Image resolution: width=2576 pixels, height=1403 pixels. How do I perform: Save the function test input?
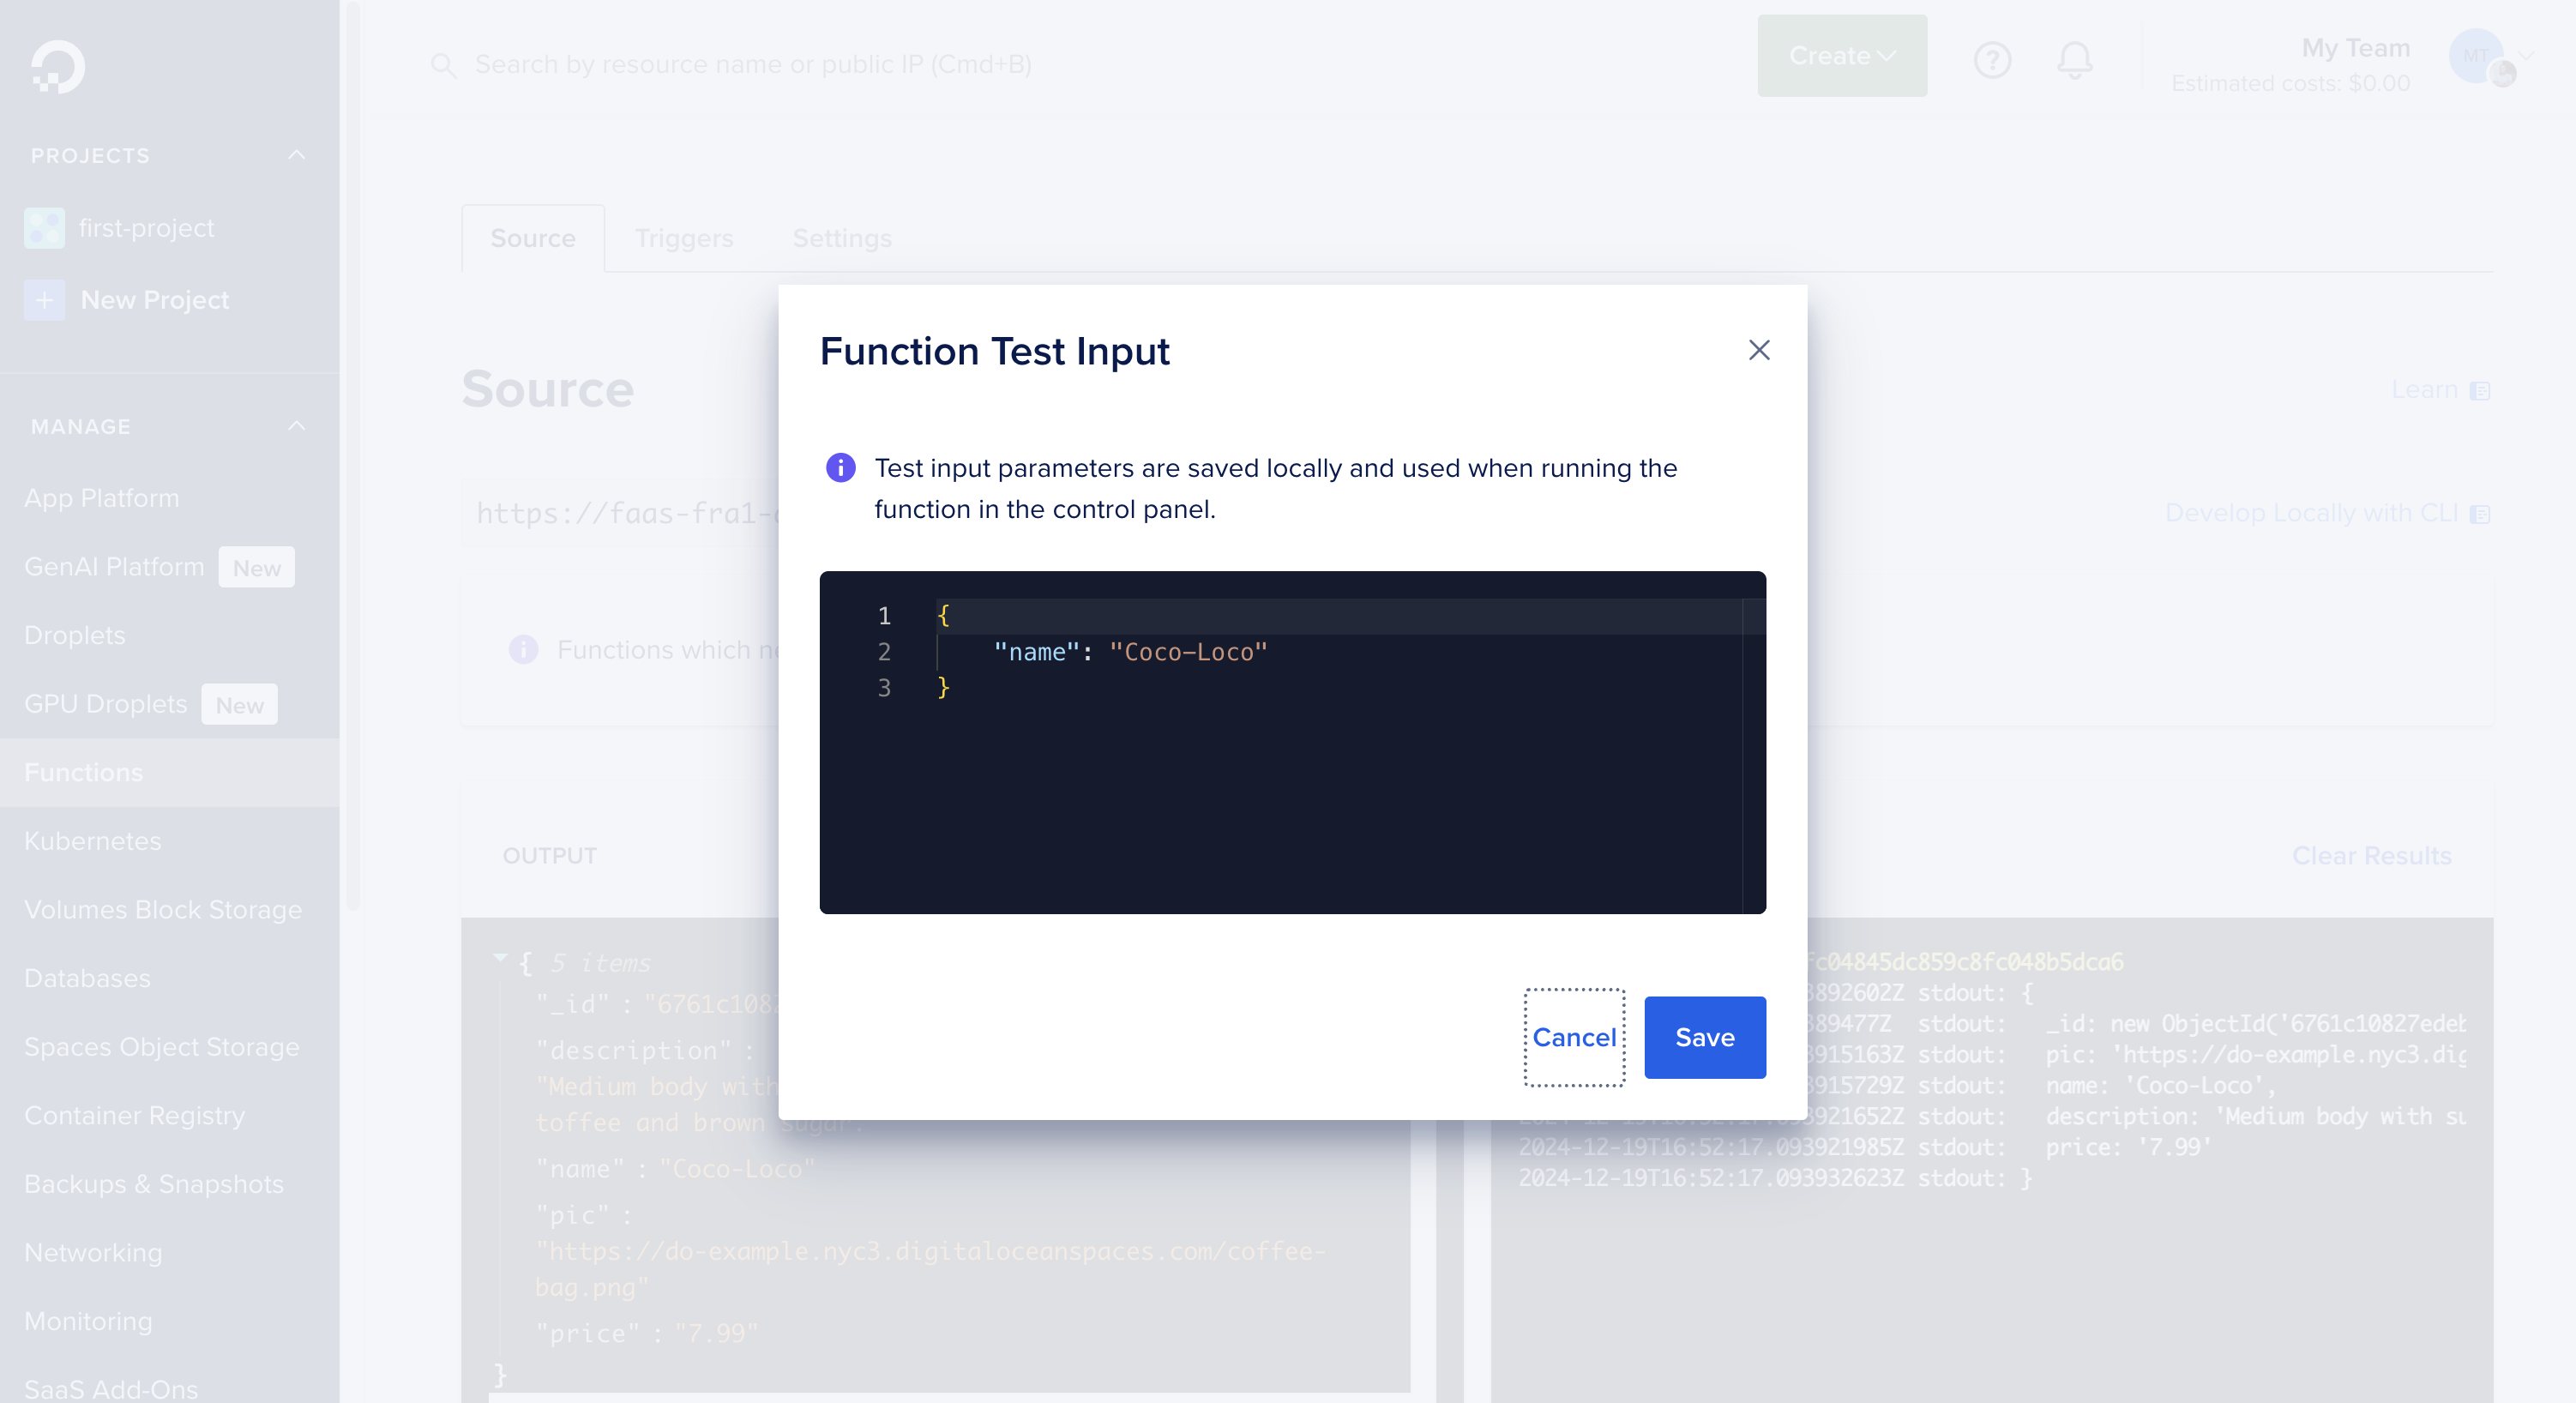coord(1706,1037)
